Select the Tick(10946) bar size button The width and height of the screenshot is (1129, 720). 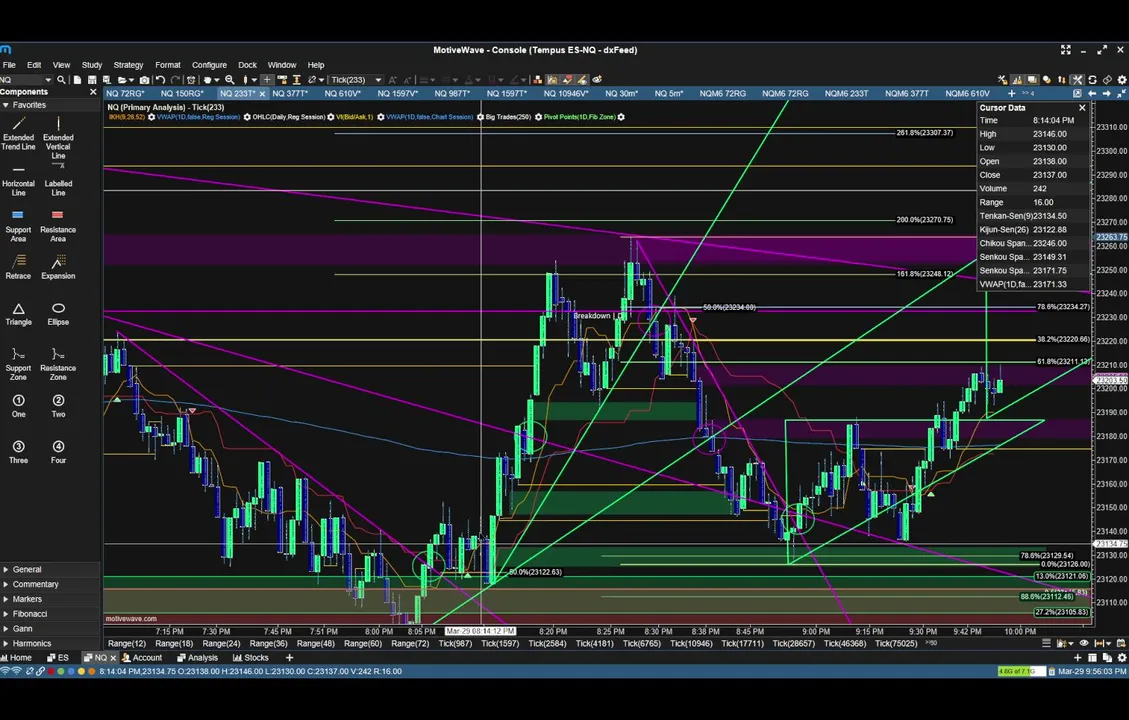tap(691, 644)
